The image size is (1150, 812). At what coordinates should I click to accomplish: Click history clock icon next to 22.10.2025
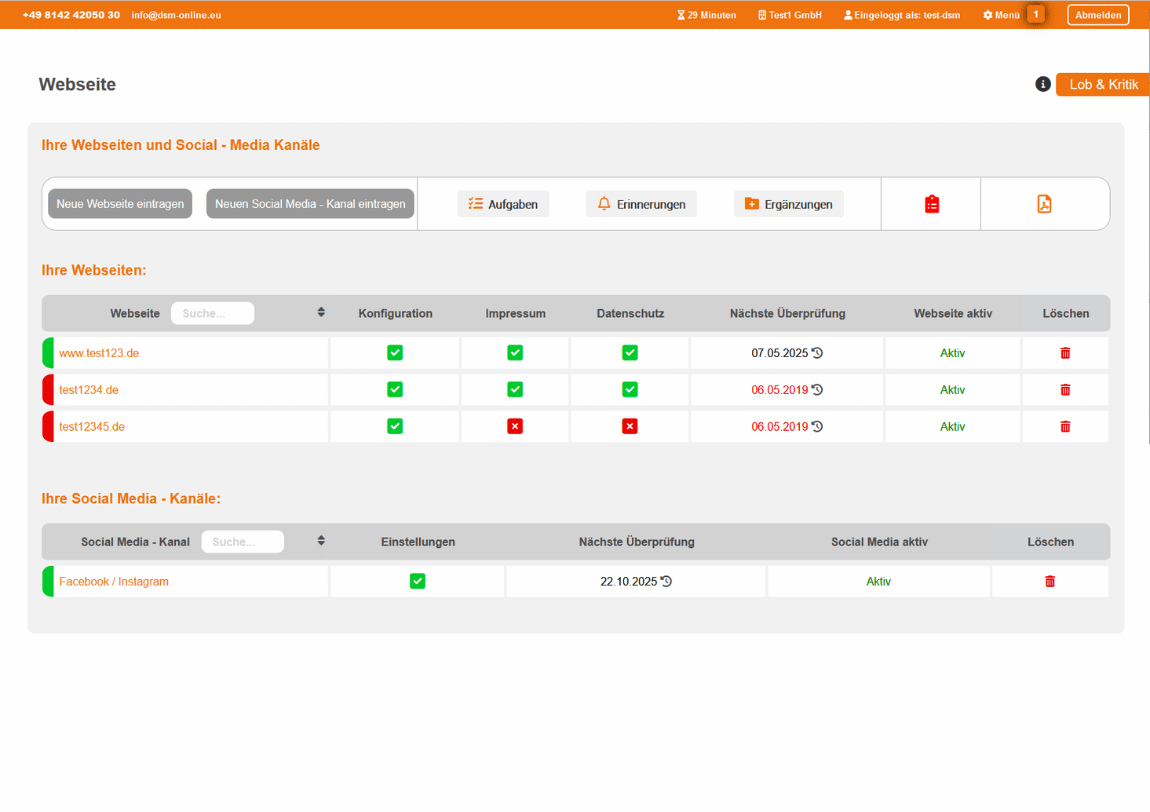coord(667,582)
